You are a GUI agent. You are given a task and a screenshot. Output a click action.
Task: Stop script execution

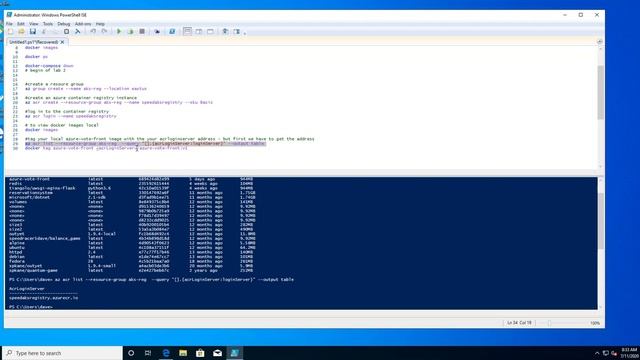click(142, 31)
